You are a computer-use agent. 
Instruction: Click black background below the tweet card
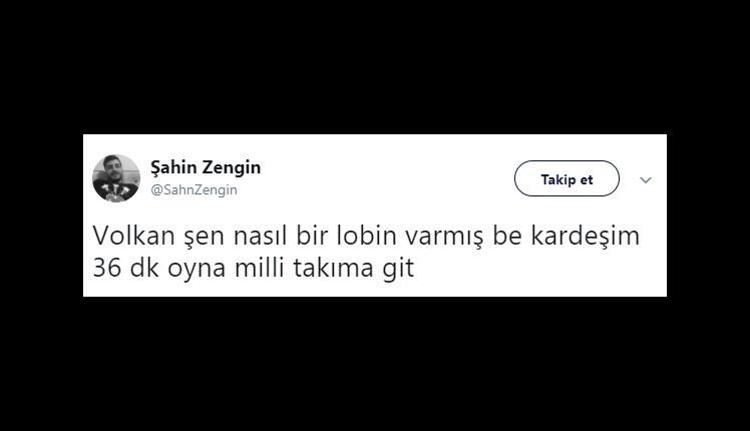(375, 364)
